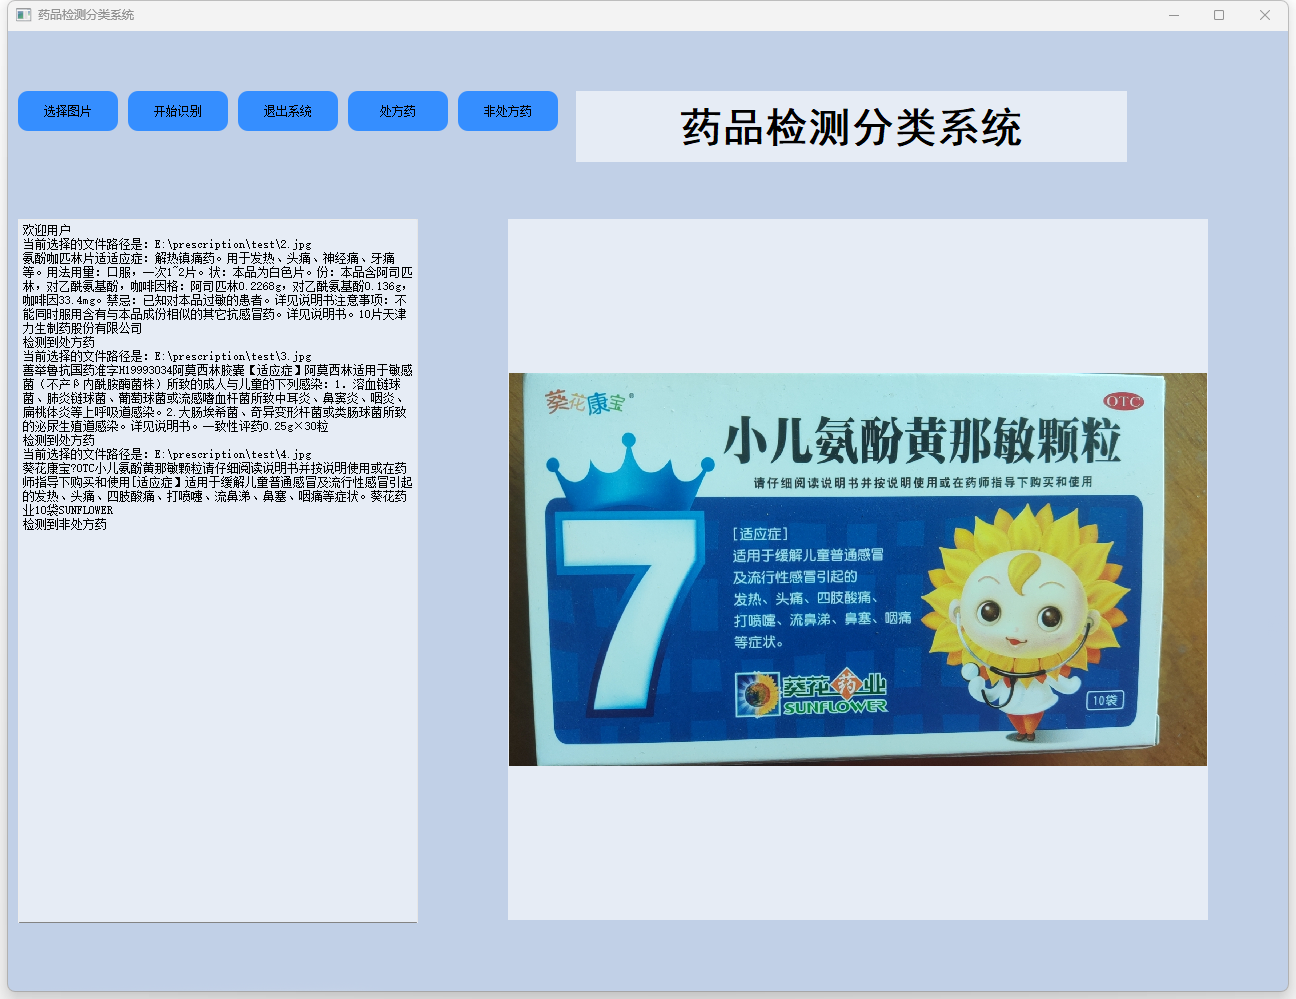Exit via the 退出系统 button
1296x999 pixels.
pyautogui.click(x=288, y=111)
